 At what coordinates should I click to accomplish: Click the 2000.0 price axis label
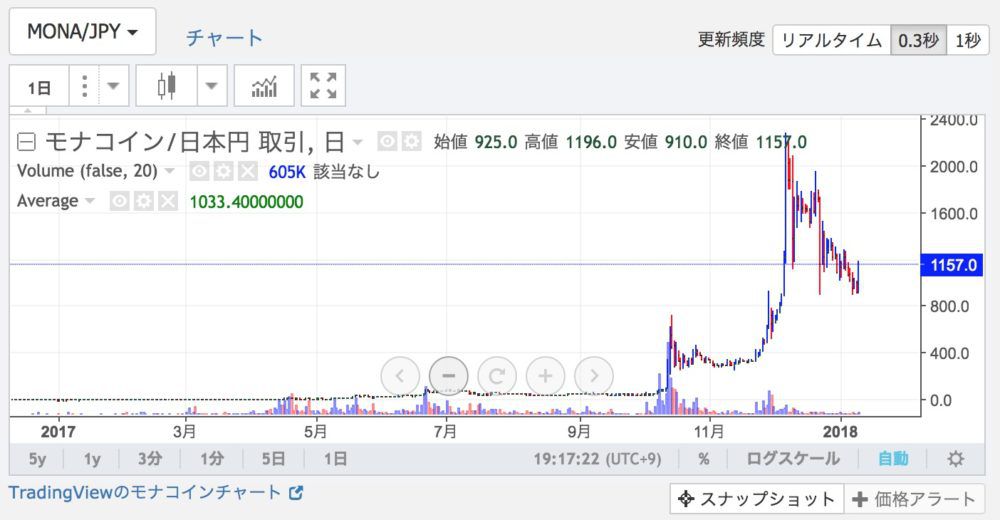pos(953,167)
